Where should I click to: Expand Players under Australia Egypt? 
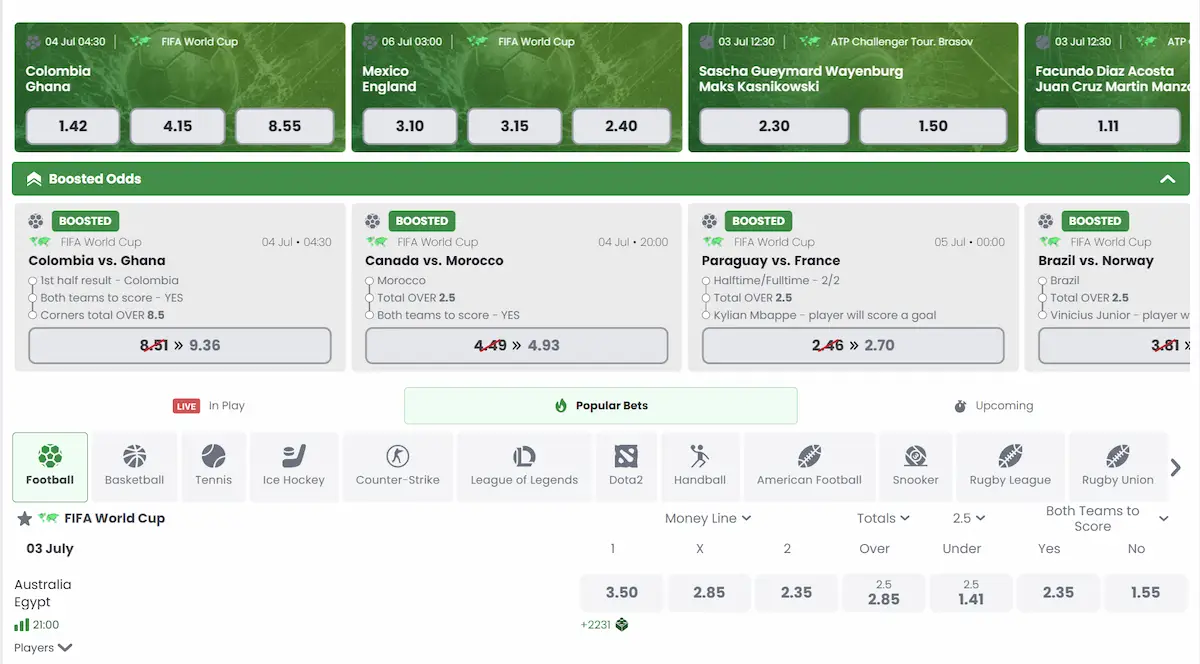(x=43, y=648)
